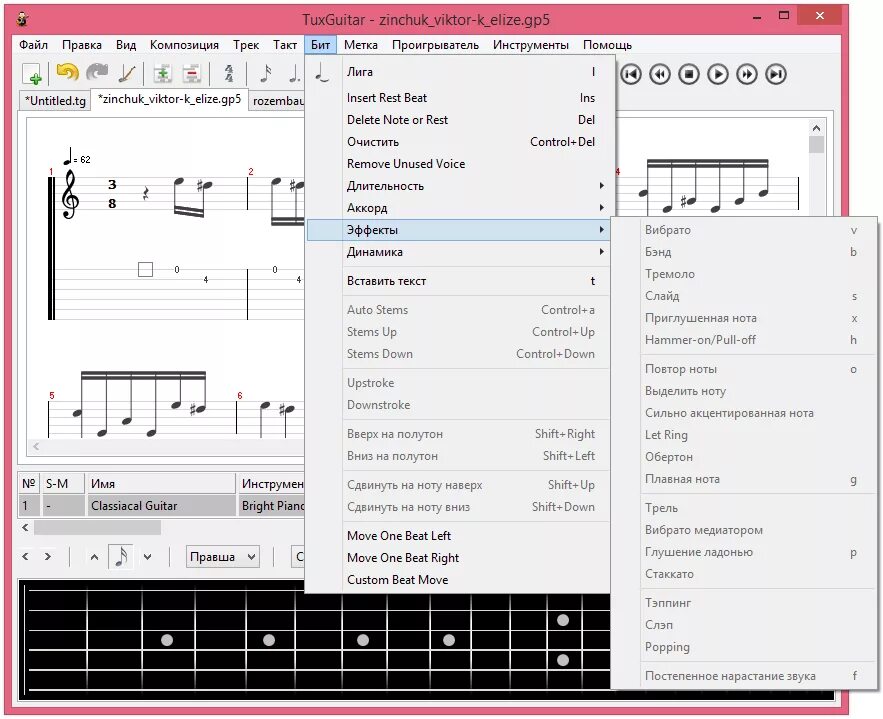Toggle Слайд effect in submenu
Screen dimensions: 883x719
coord(744,296)
